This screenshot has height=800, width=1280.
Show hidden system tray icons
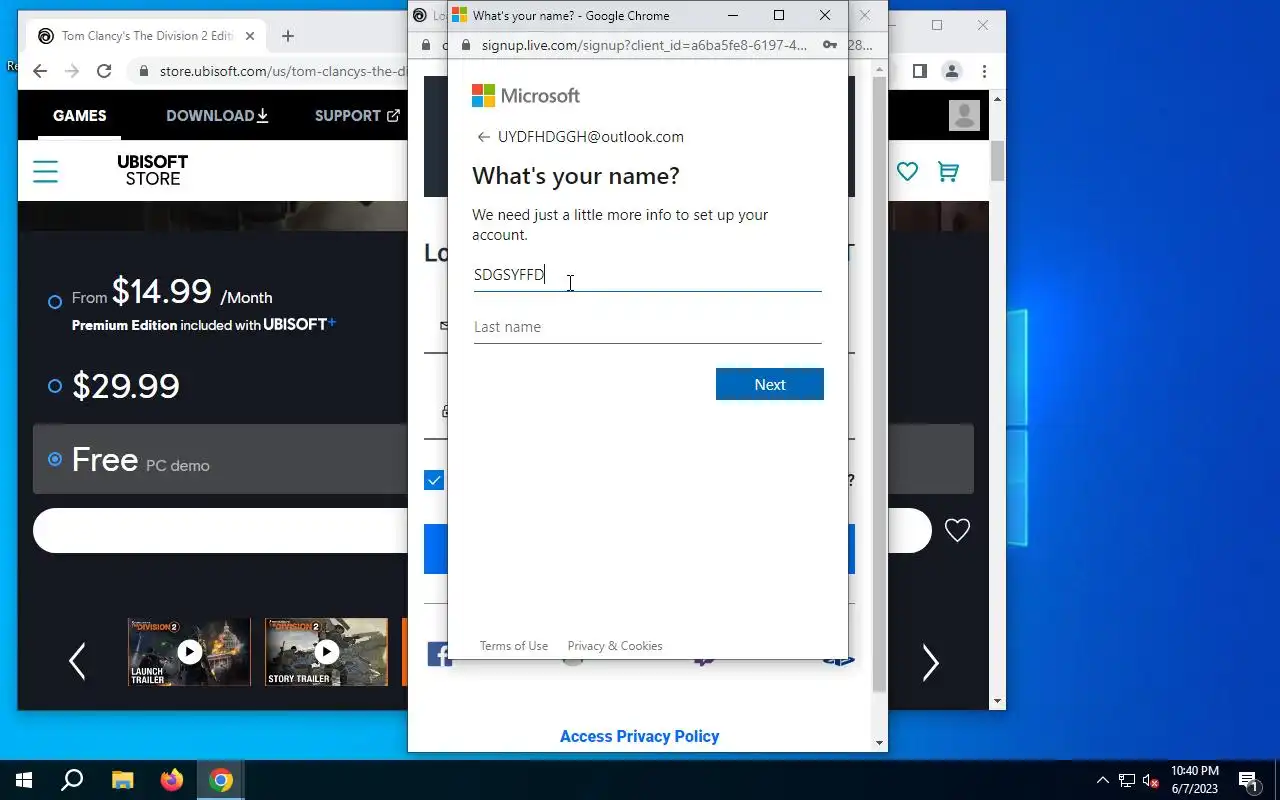[1103, 780]
